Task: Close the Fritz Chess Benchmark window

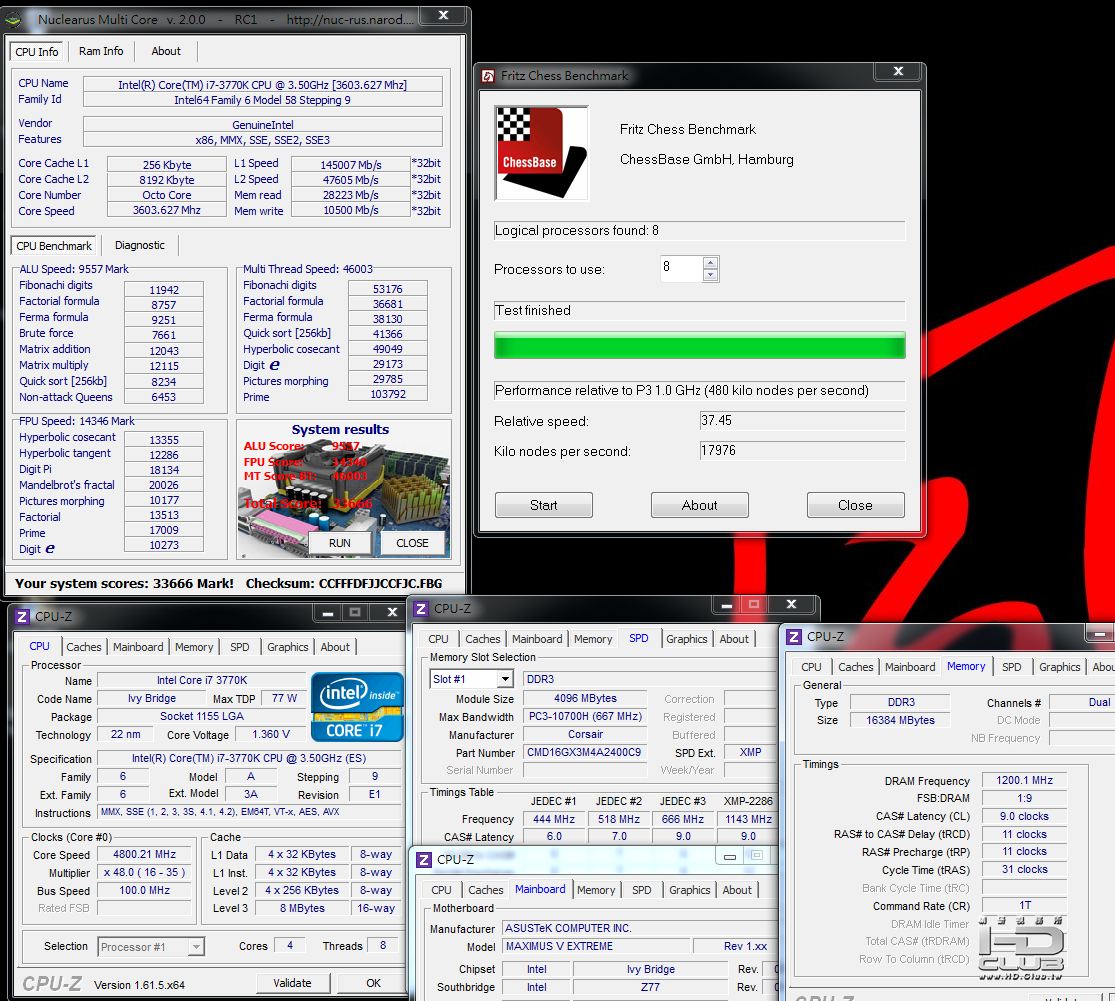Action: point(898,71)
